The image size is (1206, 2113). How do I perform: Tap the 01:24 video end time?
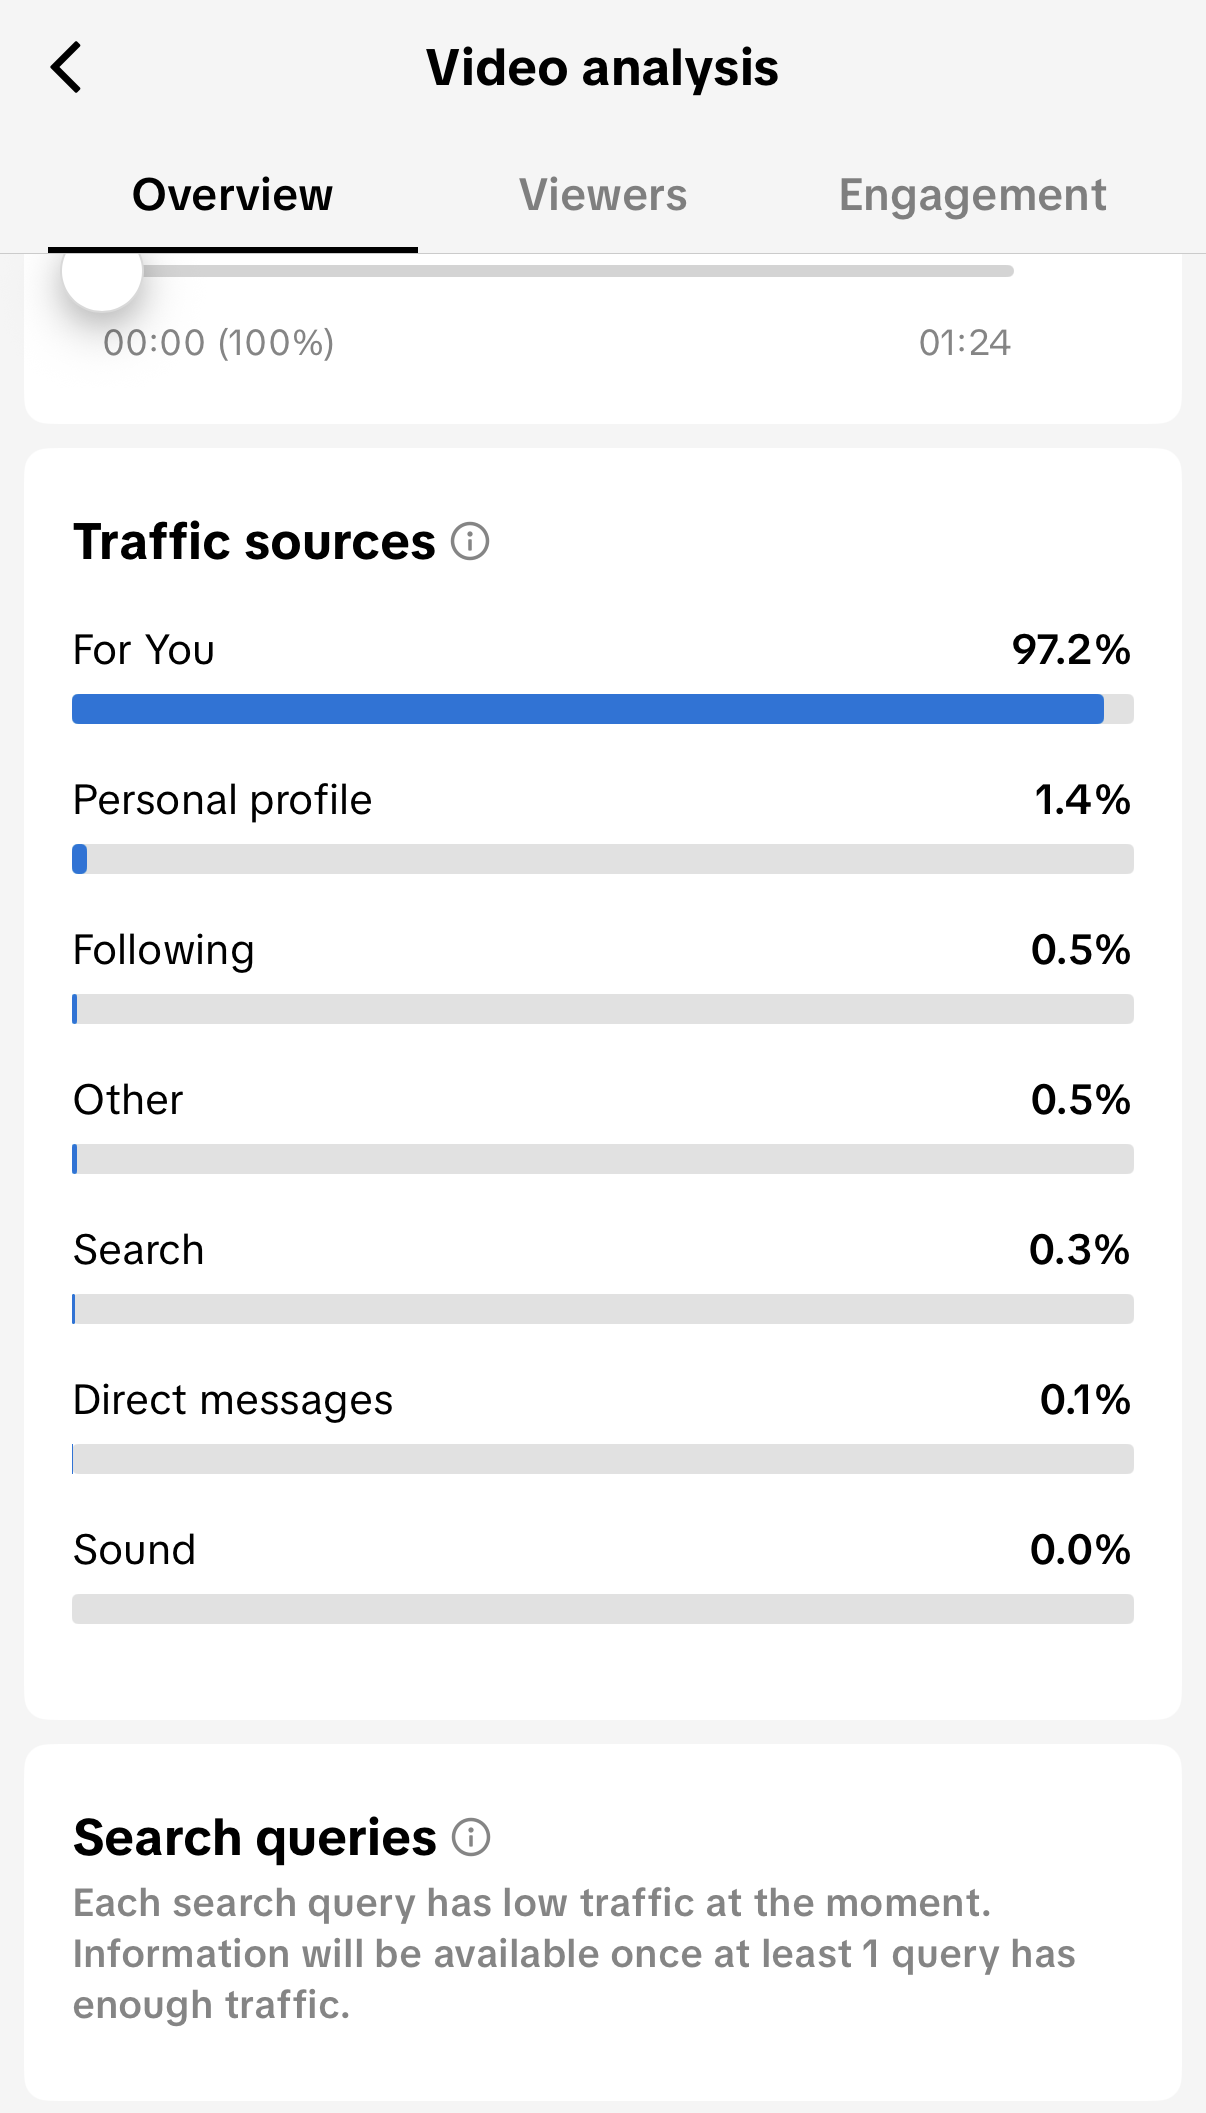(x=964, y=343)
